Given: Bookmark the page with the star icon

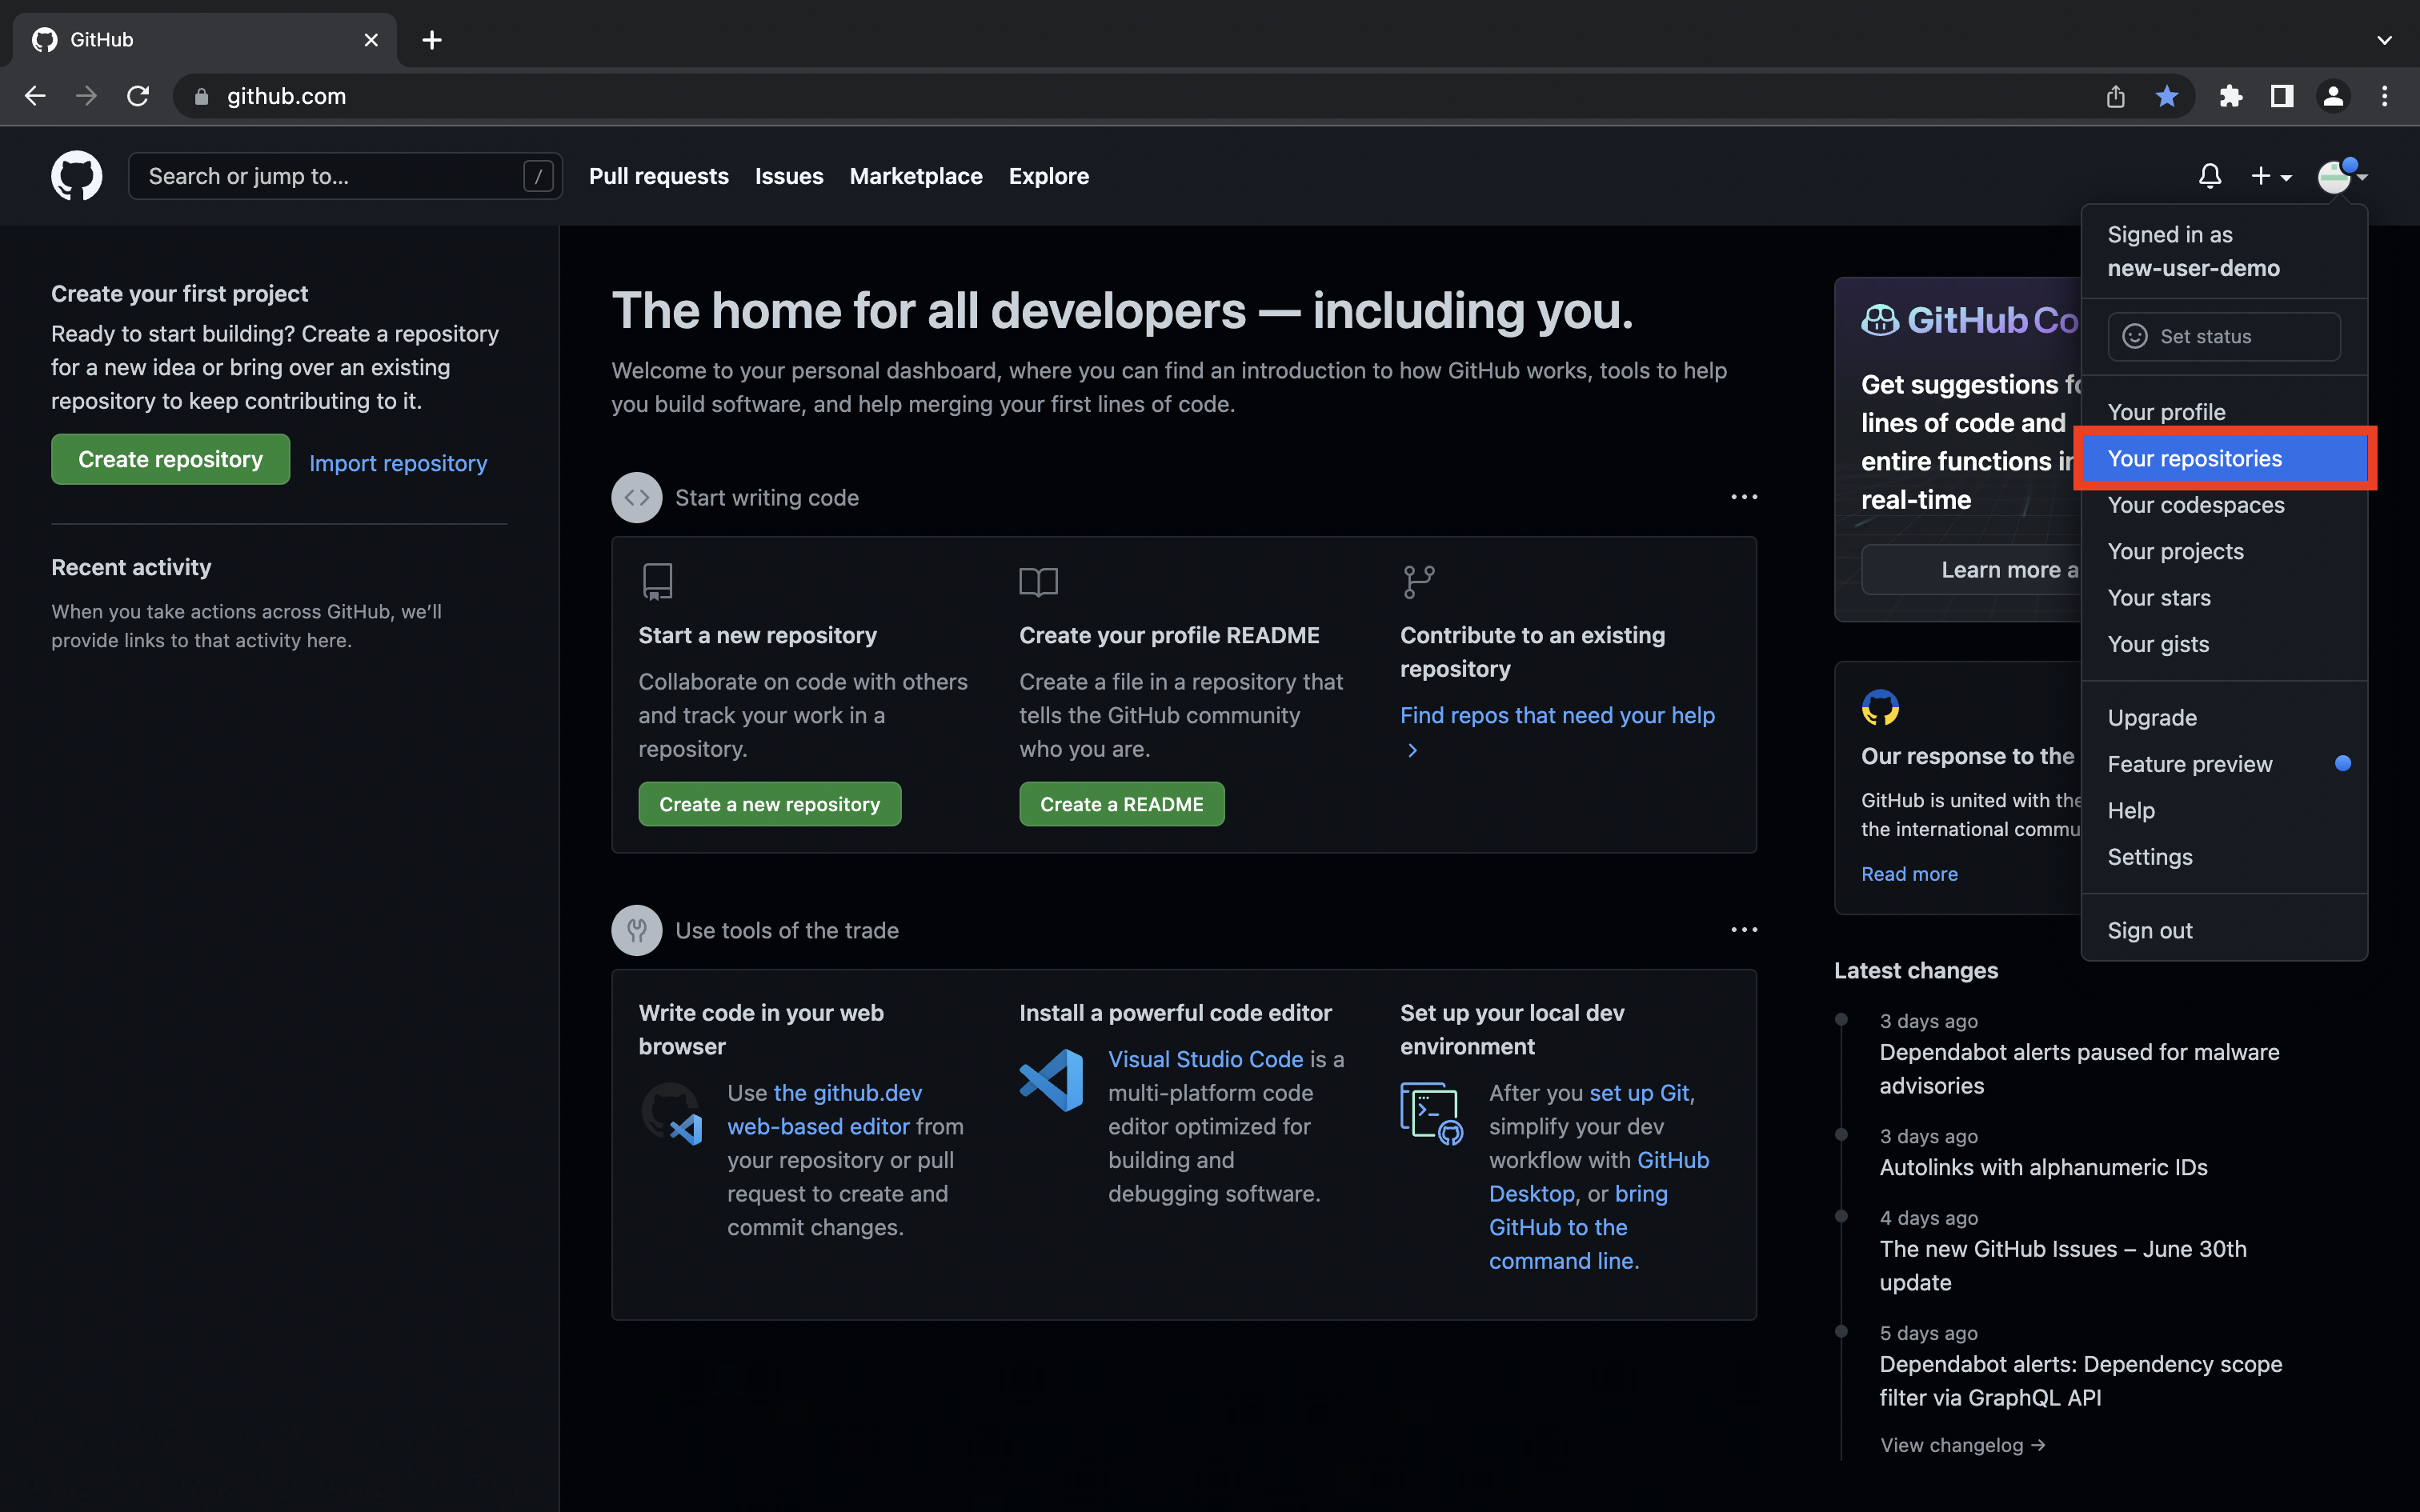Looking at the screenshot, I should pos(2166,96).
